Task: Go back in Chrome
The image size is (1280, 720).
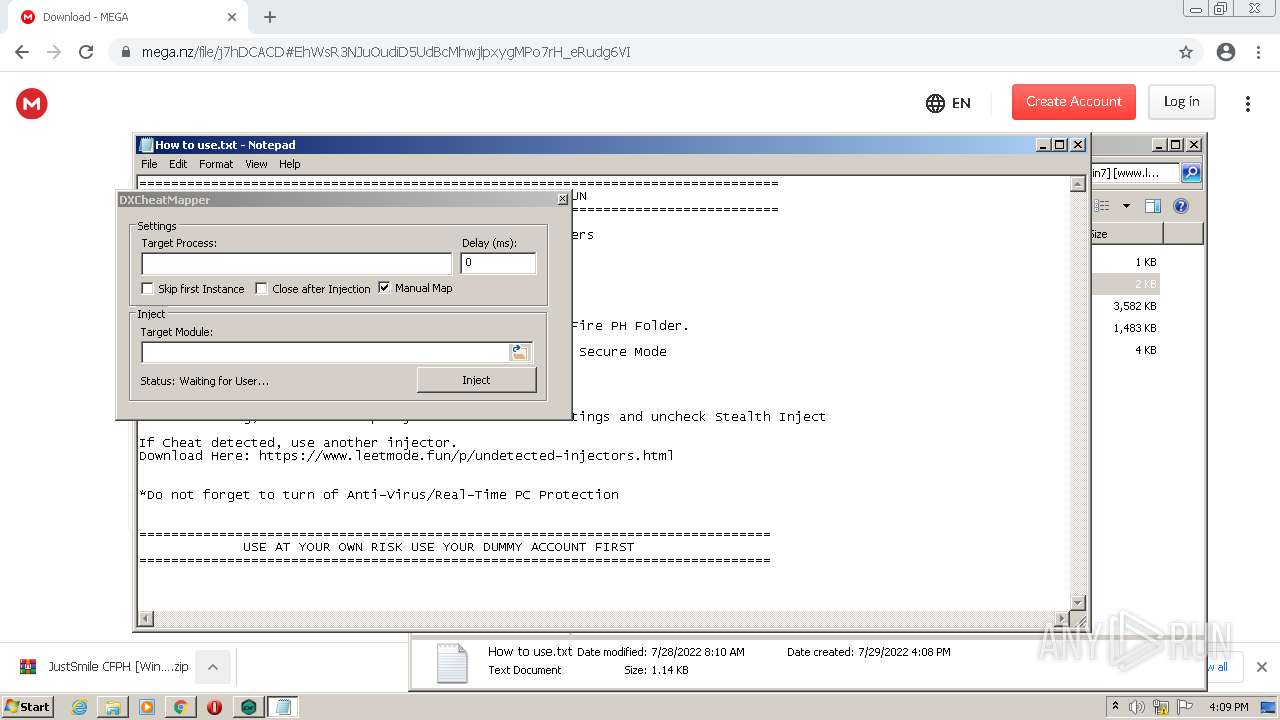Action: 22,52
